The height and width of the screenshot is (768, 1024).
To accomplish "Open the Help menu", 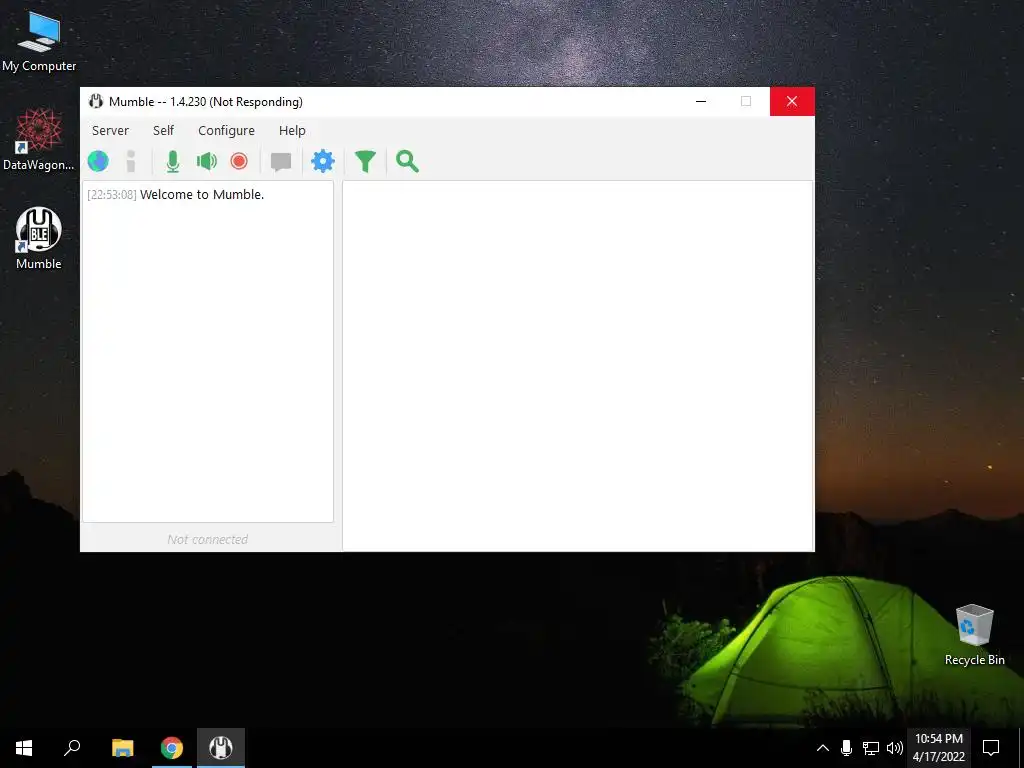I will (292, 131).
